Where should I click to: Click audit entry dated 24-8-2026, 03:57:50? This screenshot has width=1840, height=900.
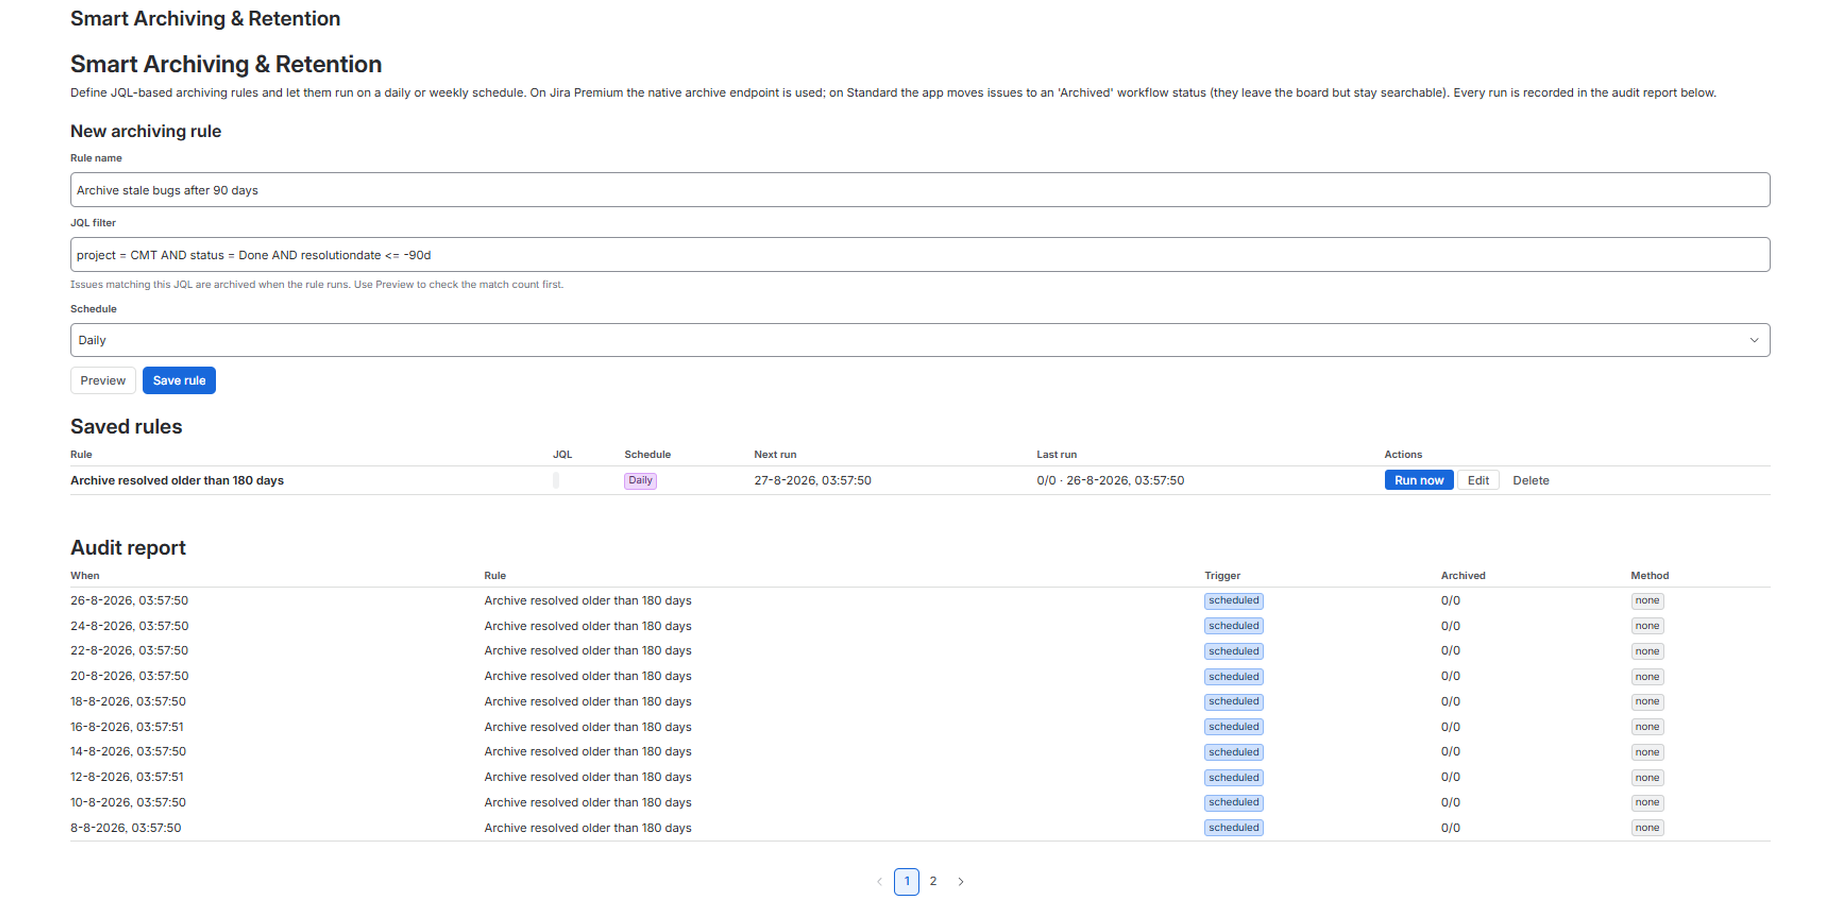pyautogui.click(x=129, y=626)
